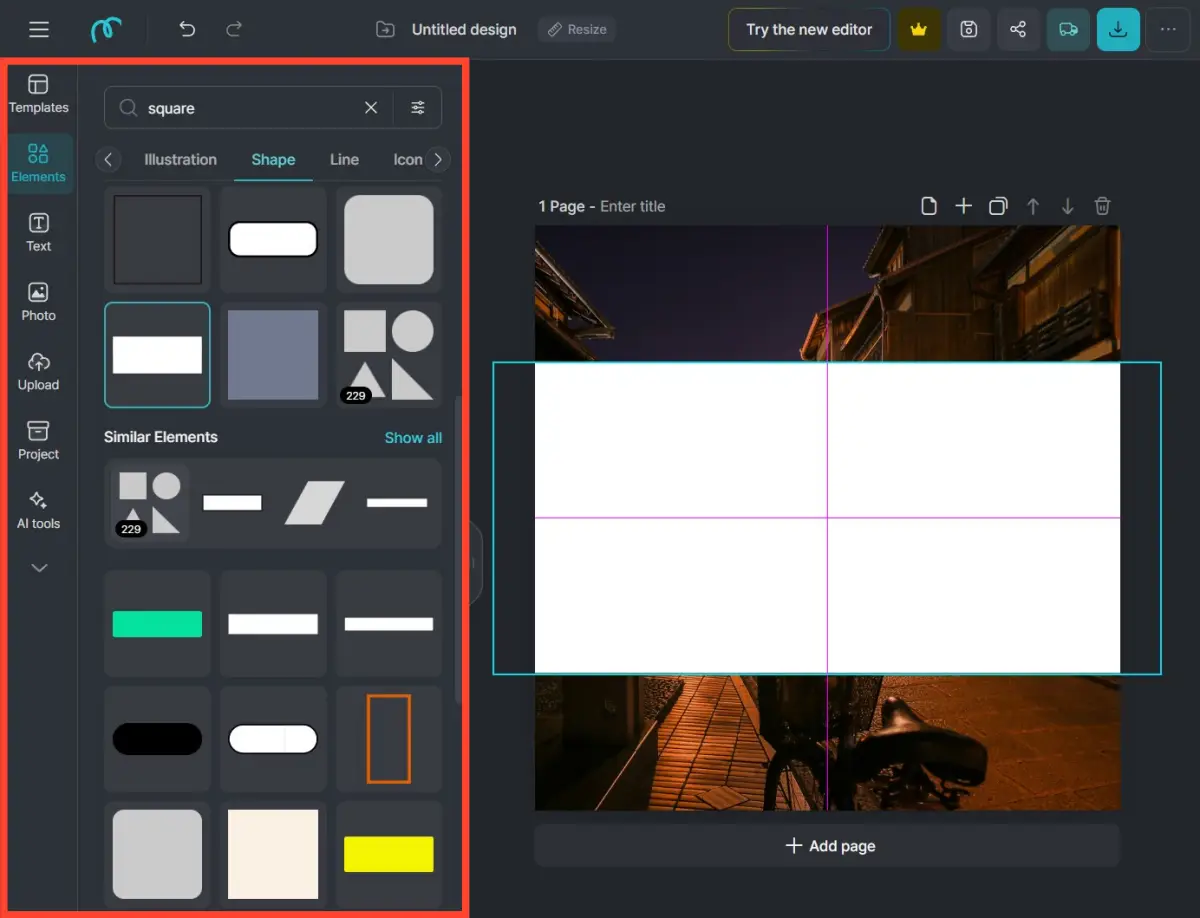Open the Templates panel in sidebar
This screenshot has height=918, width=1200.
click(38, 94)
